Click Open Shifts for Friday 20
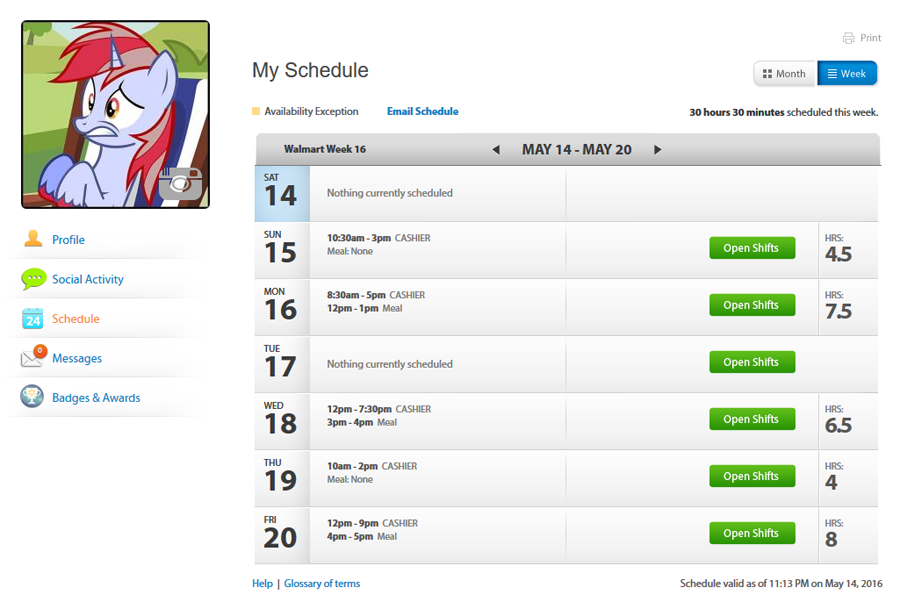Viewport: 900px width, 602px height. click(x=751, y=533)
